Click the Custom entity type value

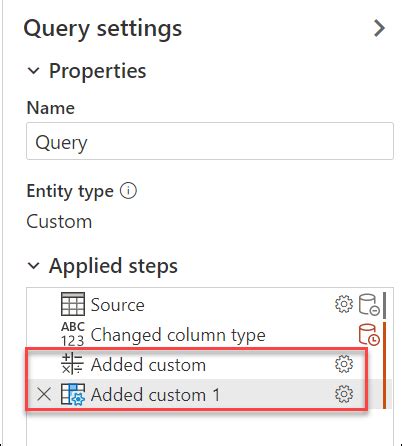[x=59, y=222]
